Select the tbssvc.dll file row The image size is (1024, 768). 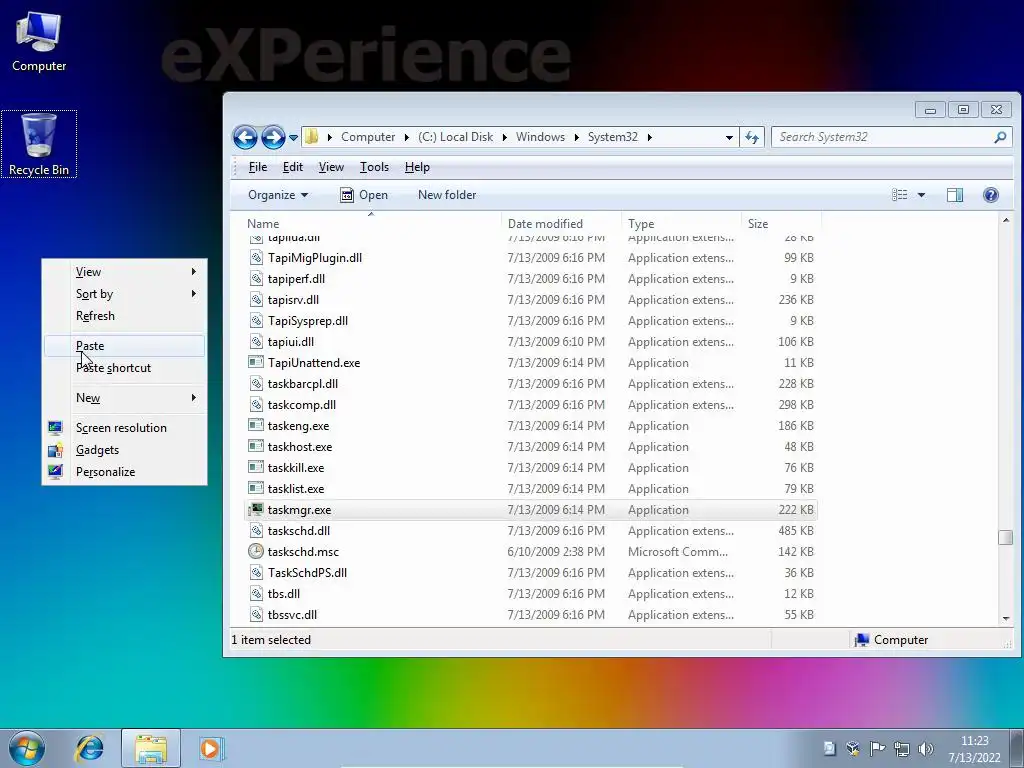[x=530, y=615]
